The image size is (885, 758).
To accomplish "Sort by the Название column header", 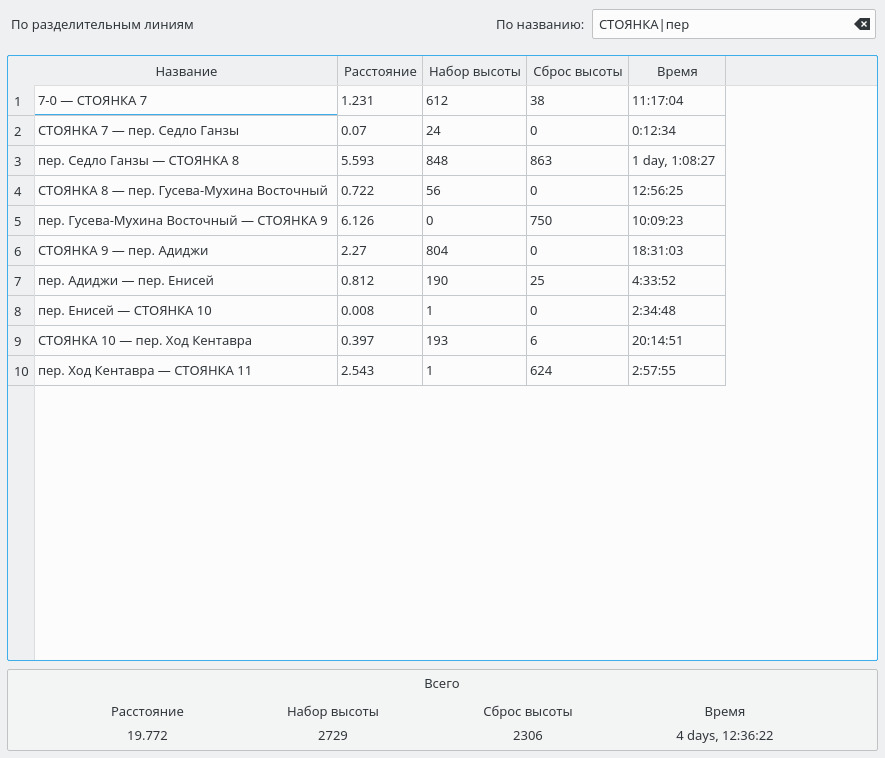I will click(x=186, y=71).
